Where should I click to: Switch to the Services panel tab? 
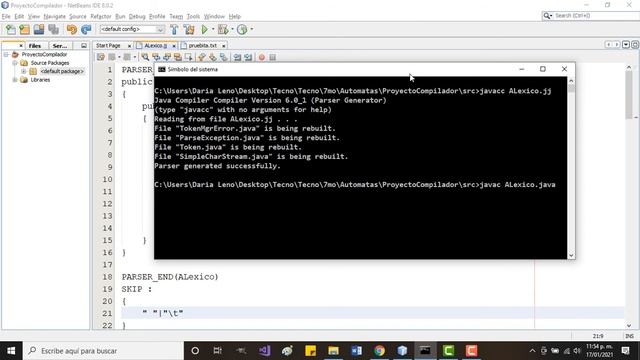pyautogui.click(x=60, y=46)
